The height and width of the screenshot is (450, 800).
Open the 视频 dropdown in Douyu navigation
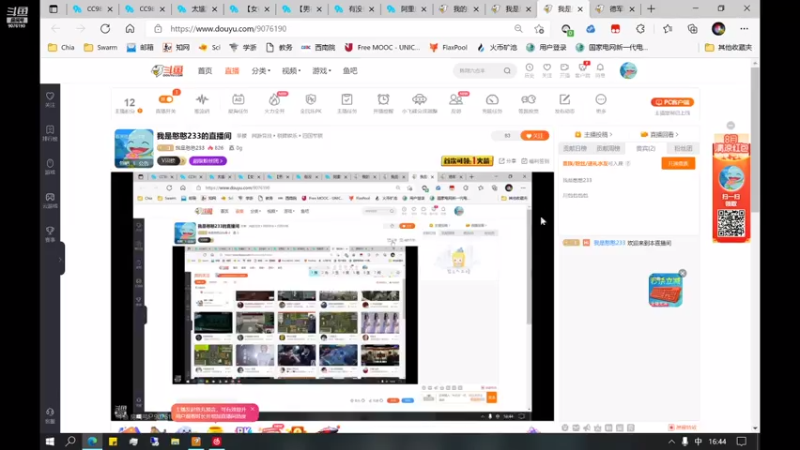(x=291, y=71)
